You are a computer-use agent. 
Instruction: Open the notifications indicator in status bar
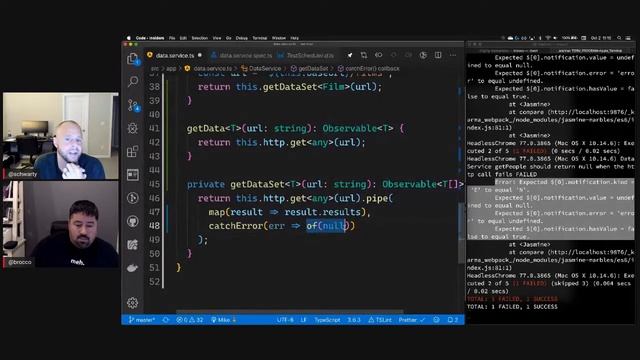[x=453, y=320]
